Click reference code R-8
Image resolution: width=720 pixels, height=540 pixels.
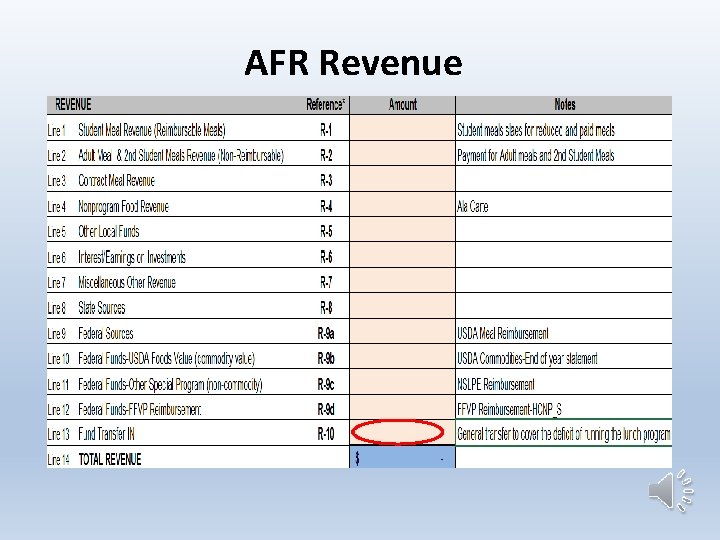pos(326,308)
